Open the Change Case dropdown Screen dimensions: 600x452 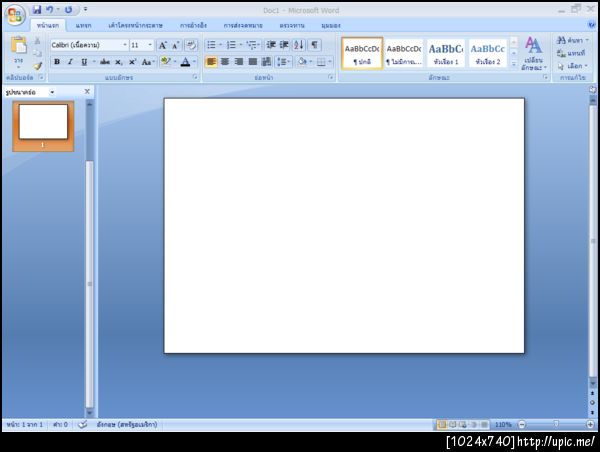point(148,62)
